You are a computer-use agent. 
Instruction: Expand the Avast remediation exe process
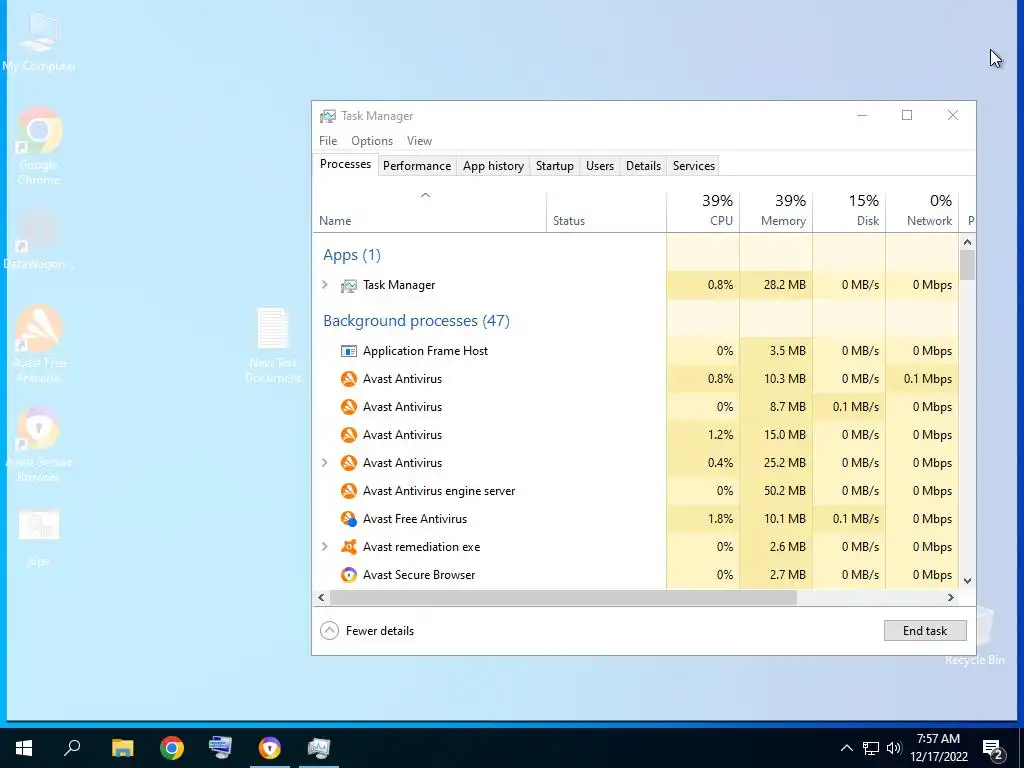(325, 547)
